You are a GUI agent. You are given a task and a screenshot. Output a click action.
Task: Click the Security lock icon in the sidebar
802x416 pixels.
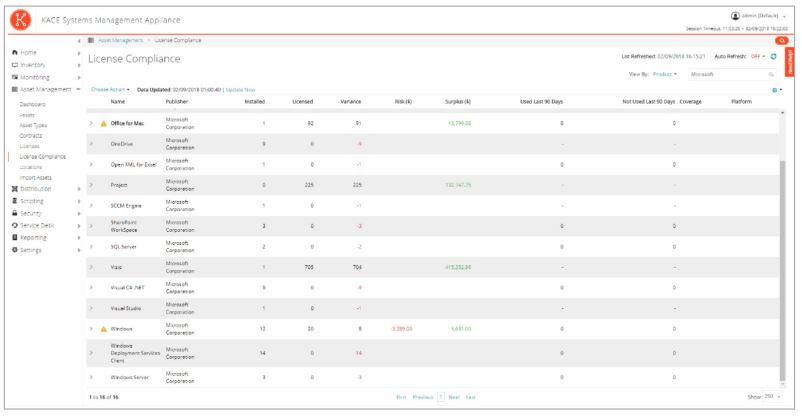point(15,213)
